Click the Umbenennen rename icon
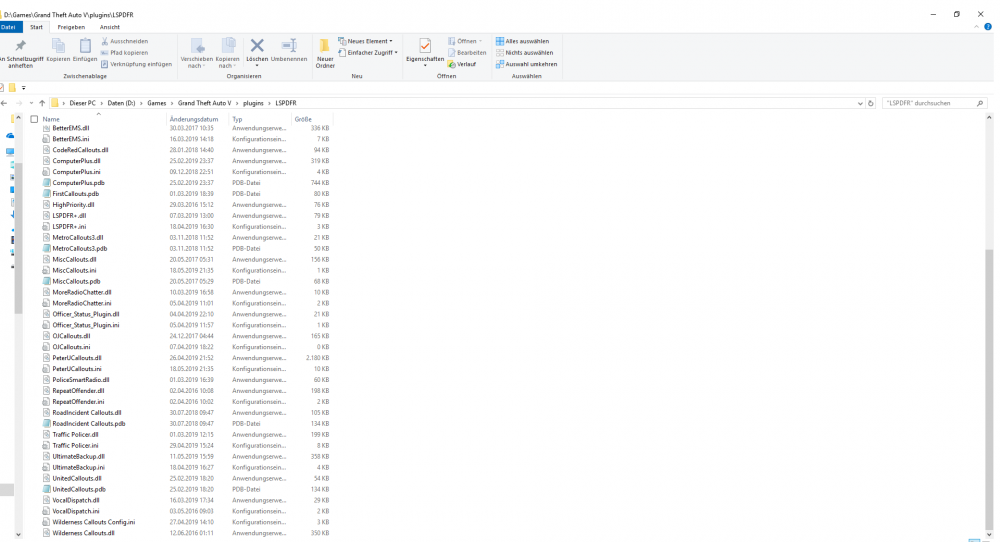This screenshot has height=542, width=1000. [x=289, y=50]
